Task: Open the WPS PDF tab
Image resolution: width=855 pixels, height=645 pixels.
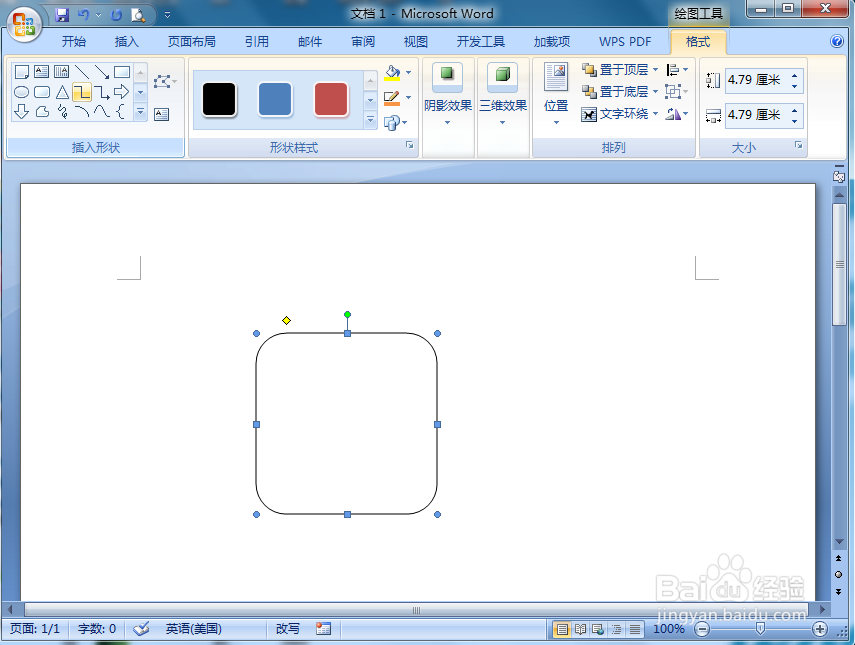Action: coord(625,41)
